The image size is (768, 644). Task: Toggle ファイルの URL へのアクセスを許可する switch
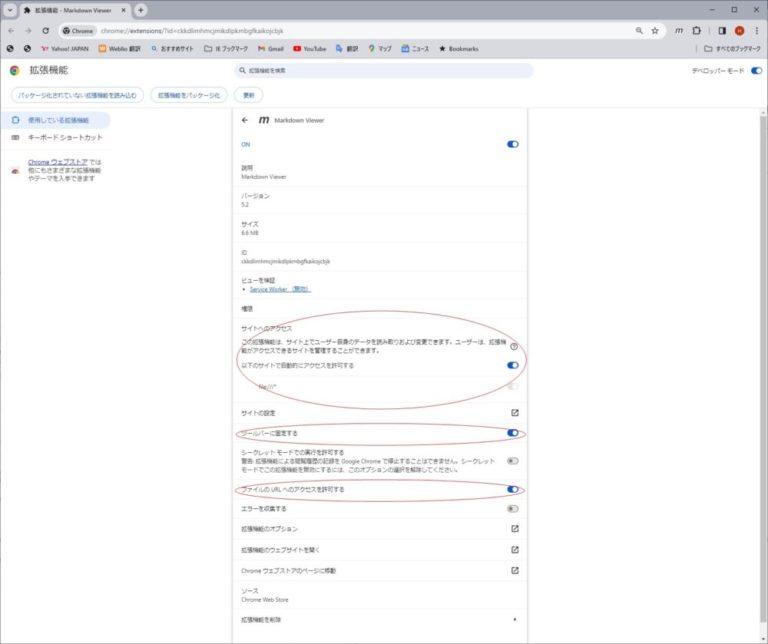tap(513, 489)
